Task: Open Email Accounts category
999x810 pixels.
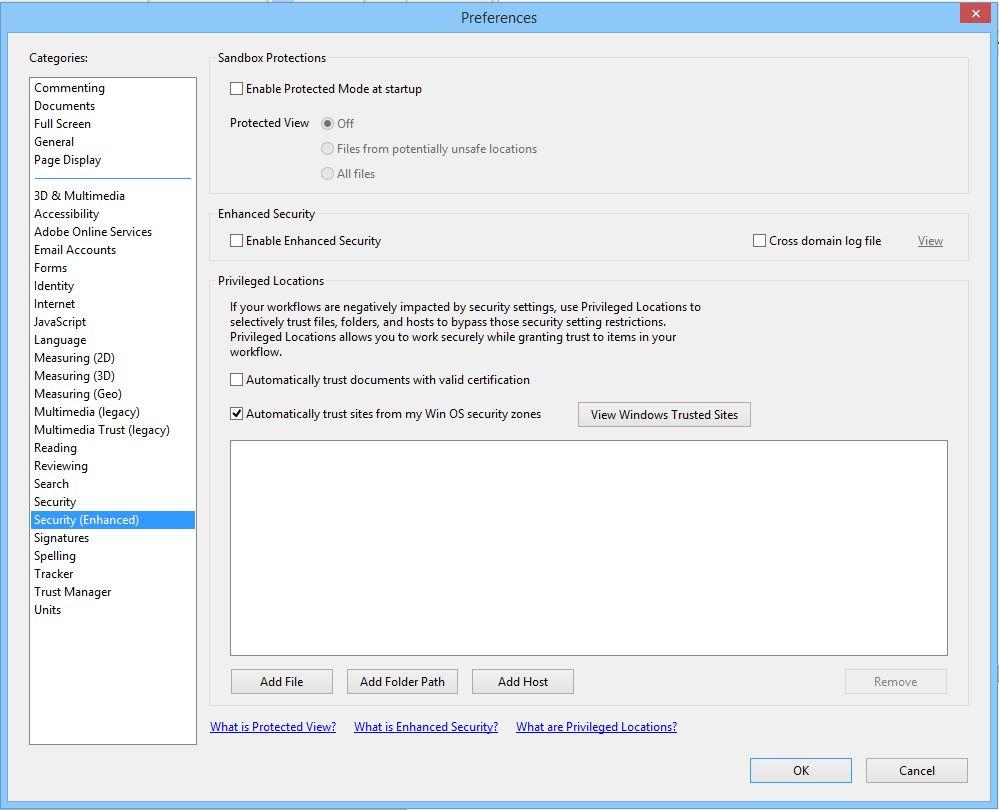Action: pyautogui.click(x=113, y=250)
